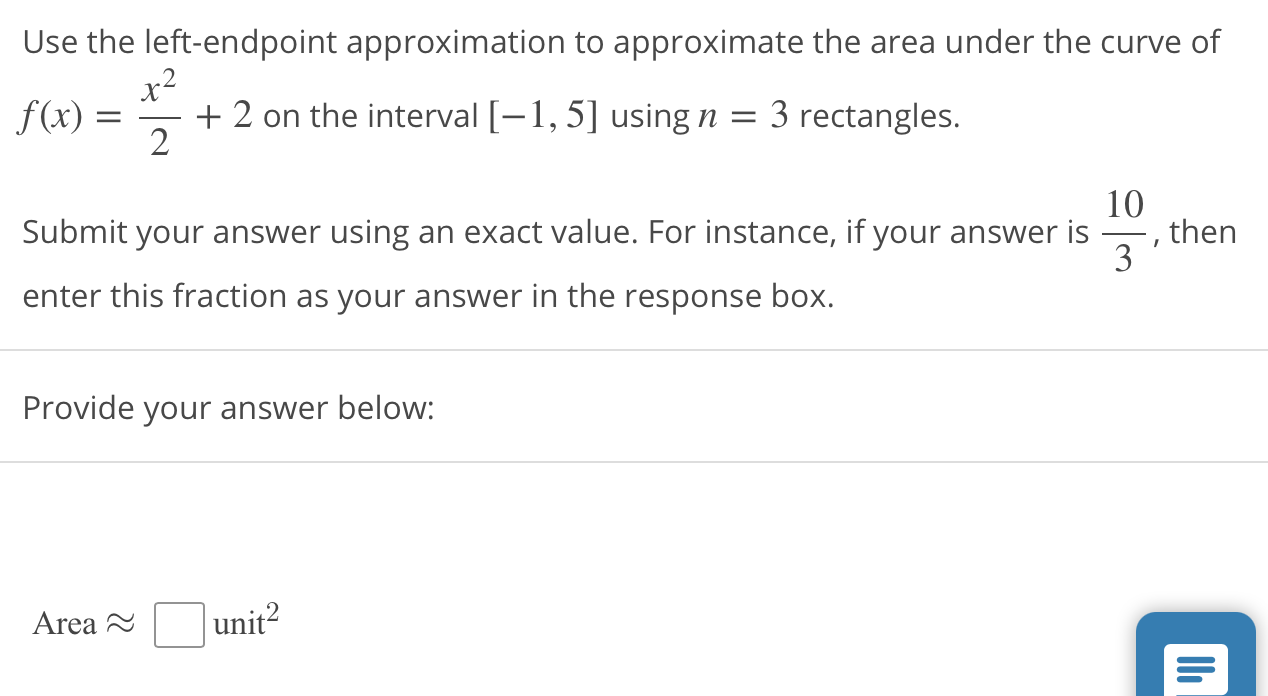
Task: Click the Area ≈ label
Action: pyautogui.click(x=80, y=623)
